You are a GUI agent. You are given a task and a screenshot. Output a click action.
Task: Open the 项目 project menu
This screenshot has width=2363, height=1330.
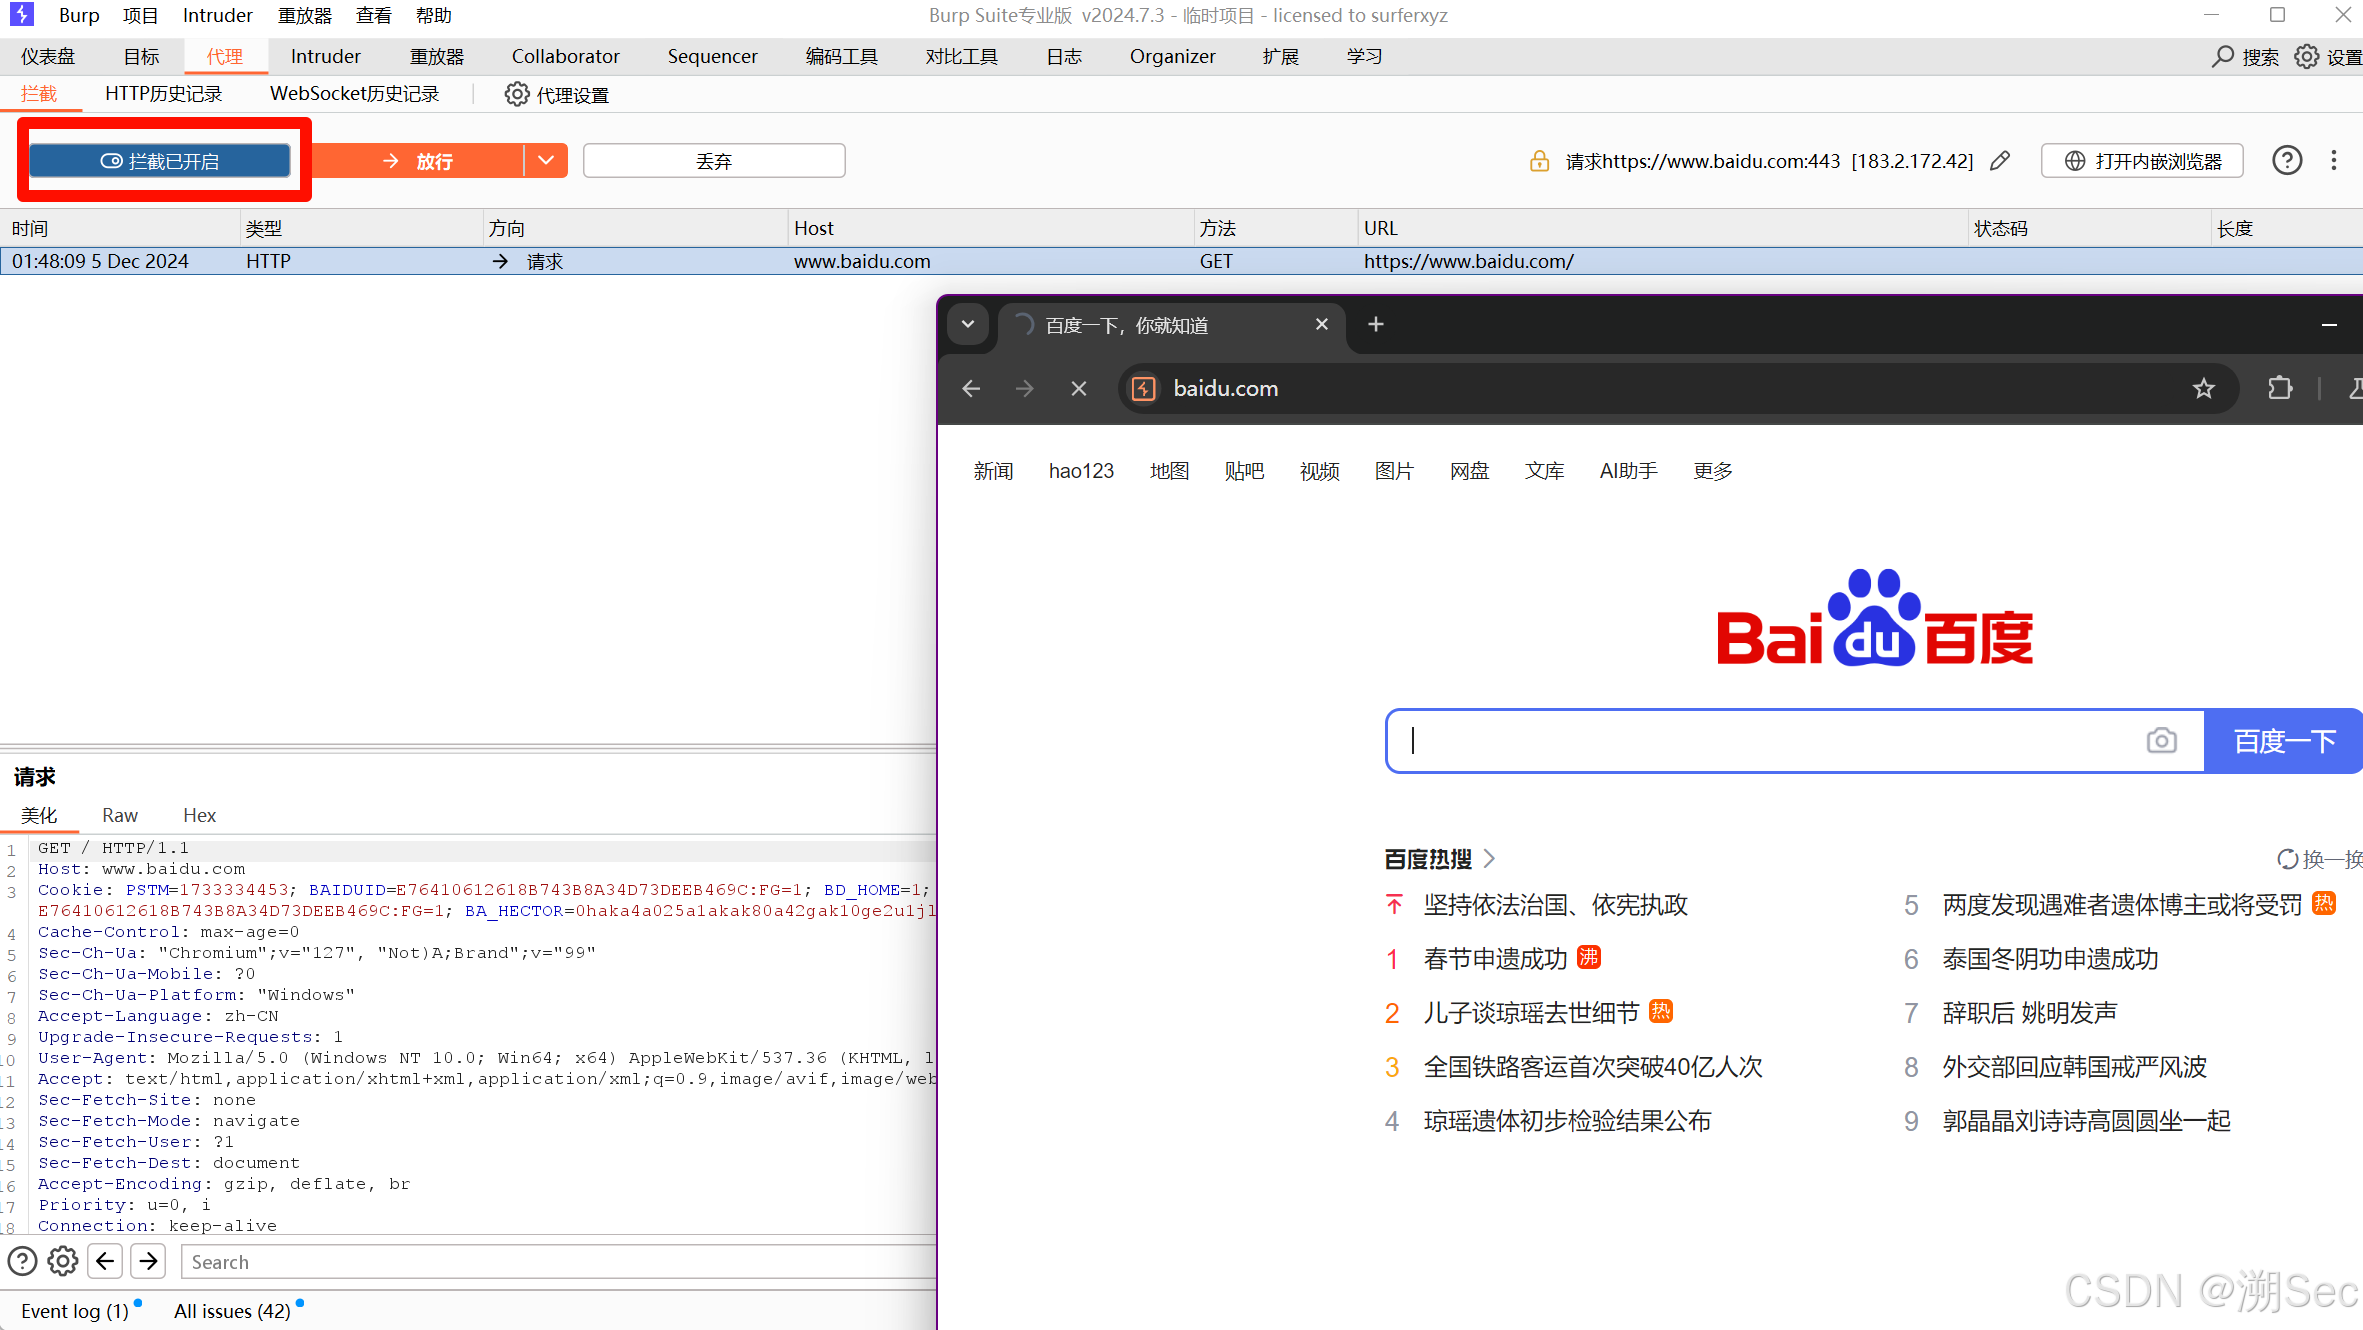click(x=140, y=16)
